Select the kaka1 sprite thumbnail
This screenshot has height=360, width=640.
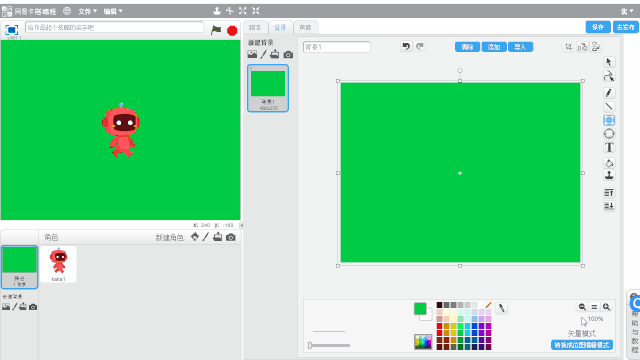(x=58, y=264)
